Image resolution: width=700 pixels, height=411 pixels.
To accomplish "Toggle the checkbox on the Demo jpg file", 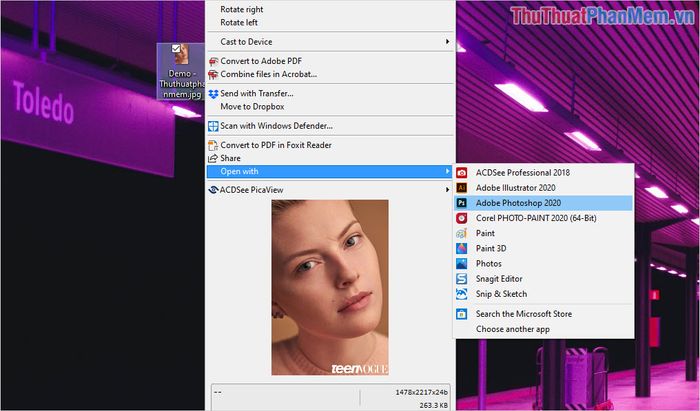I will pos(176,48).
